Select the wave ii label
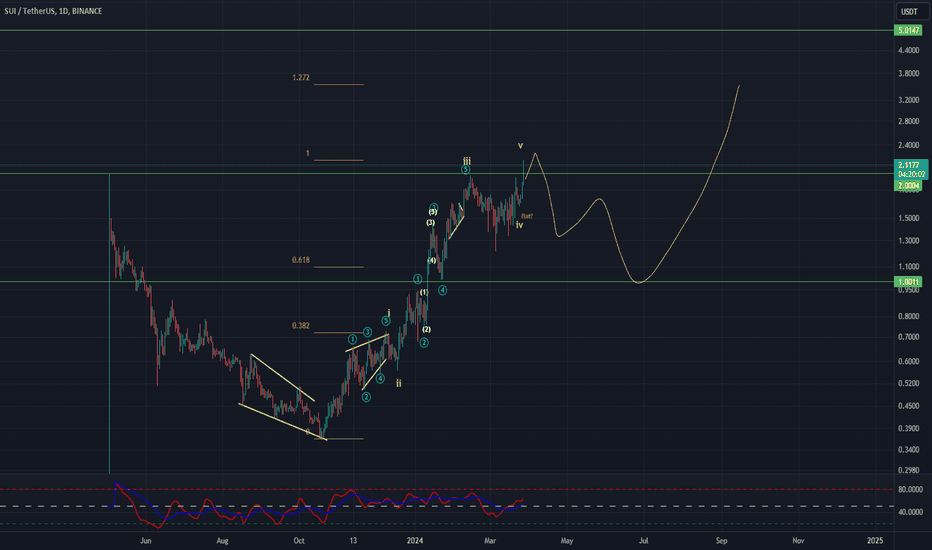Viewport: 932px width, 550px height. pos(399,384)
